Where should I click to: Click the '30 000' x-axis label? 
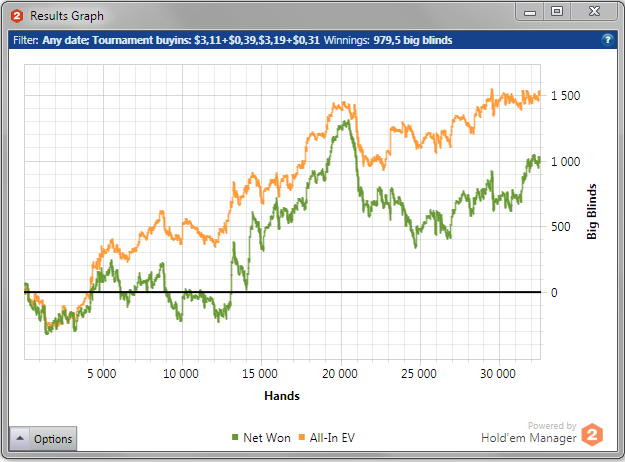(498, 374)
